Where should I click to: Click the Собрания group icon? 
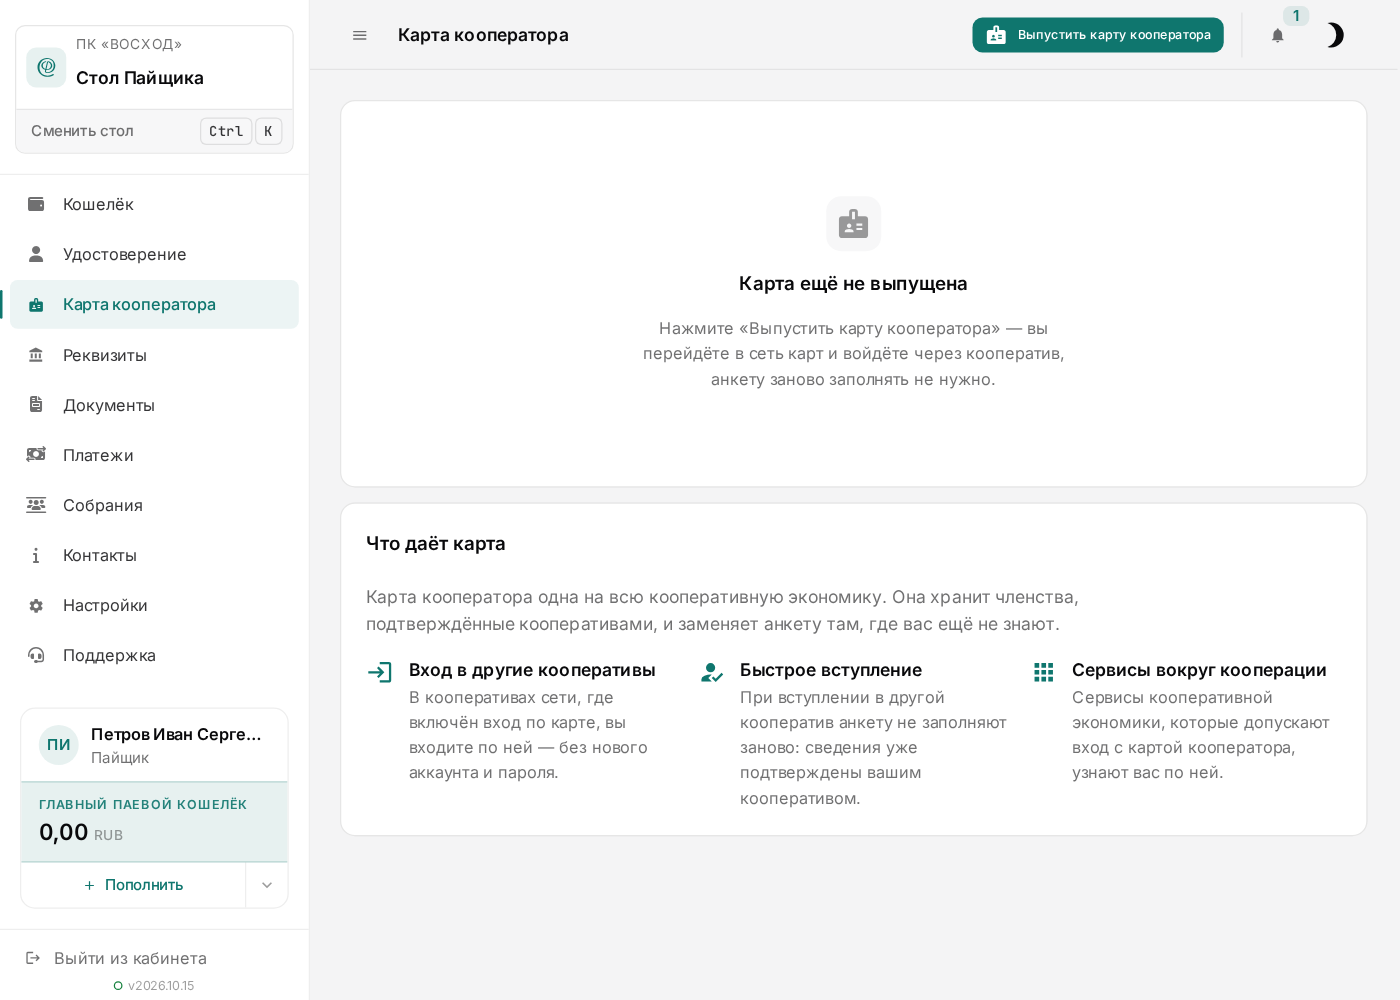[x=36, y=505]
